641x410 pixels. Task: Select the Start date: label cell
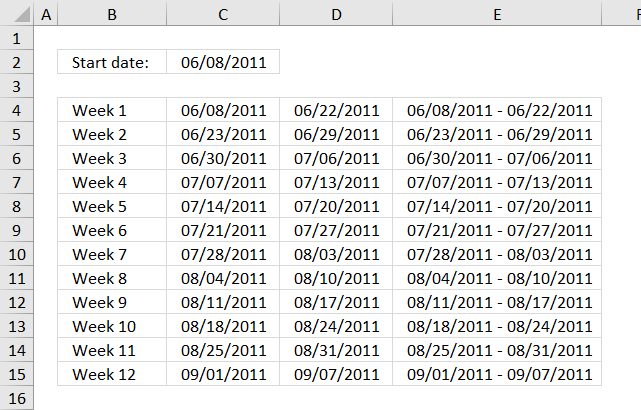(x=112, y=62)
